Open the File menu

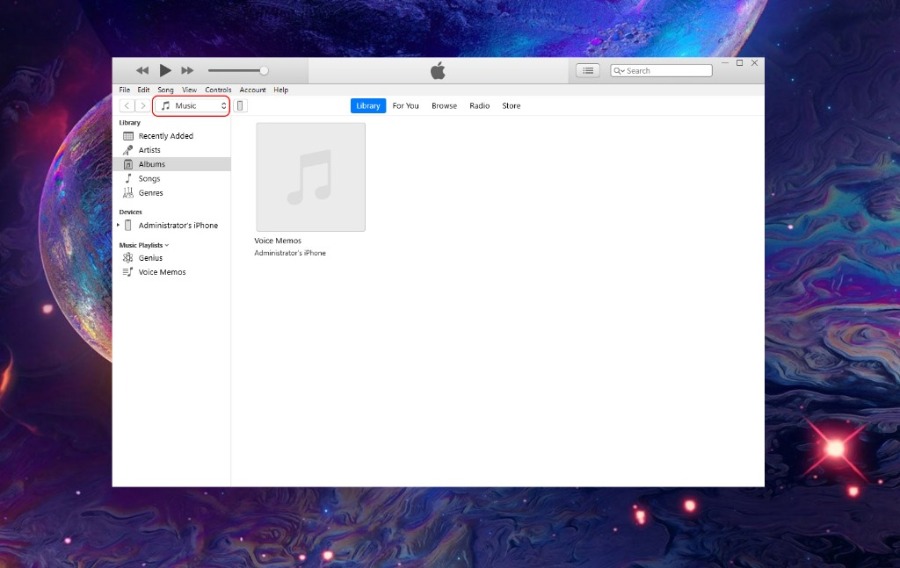tap(125, 90)
